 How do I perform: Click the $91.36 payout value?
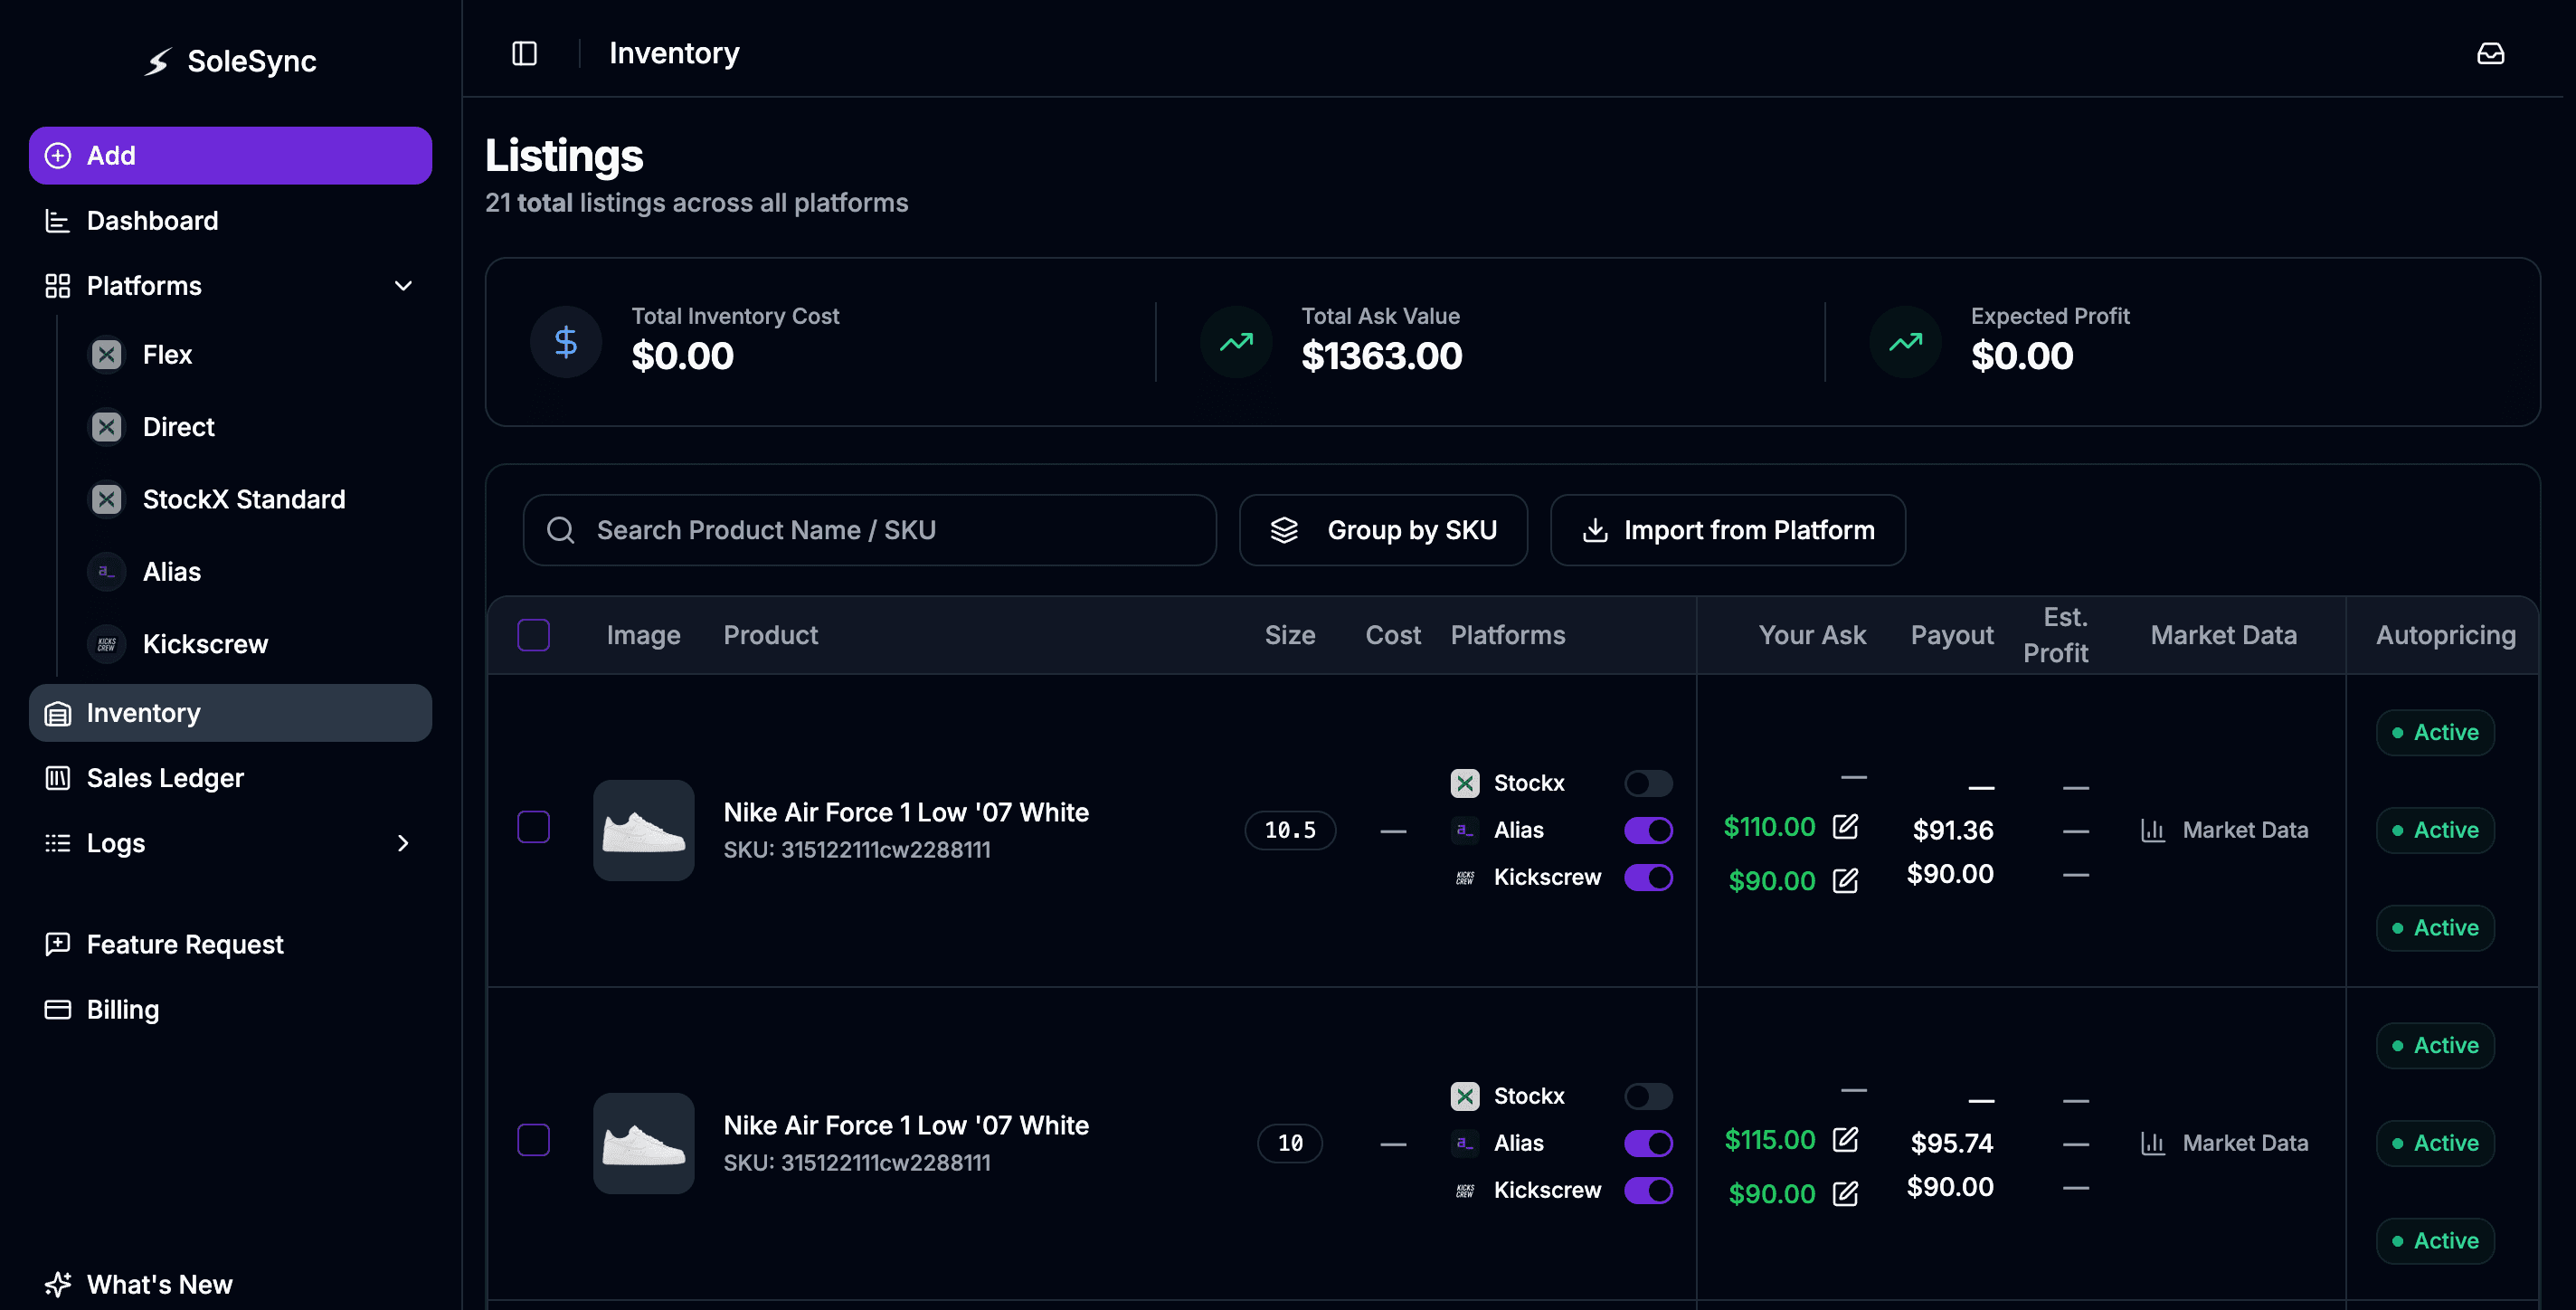1953,830
